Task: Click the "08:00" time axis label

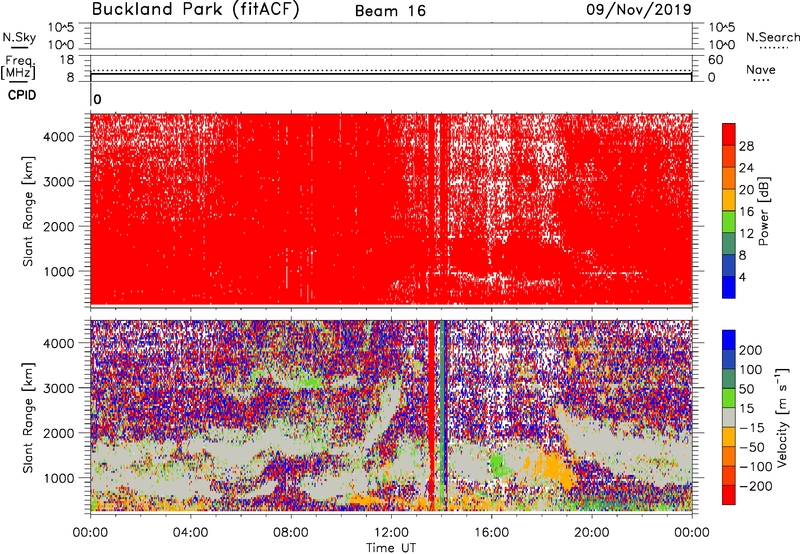Action: point(291,533)
